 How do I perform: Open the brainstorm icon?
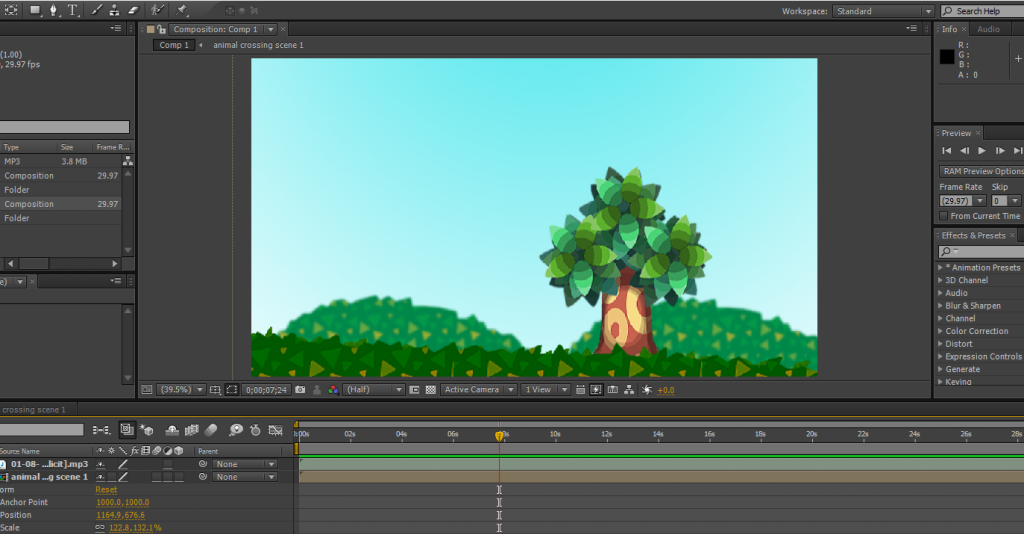coord(236,430)
